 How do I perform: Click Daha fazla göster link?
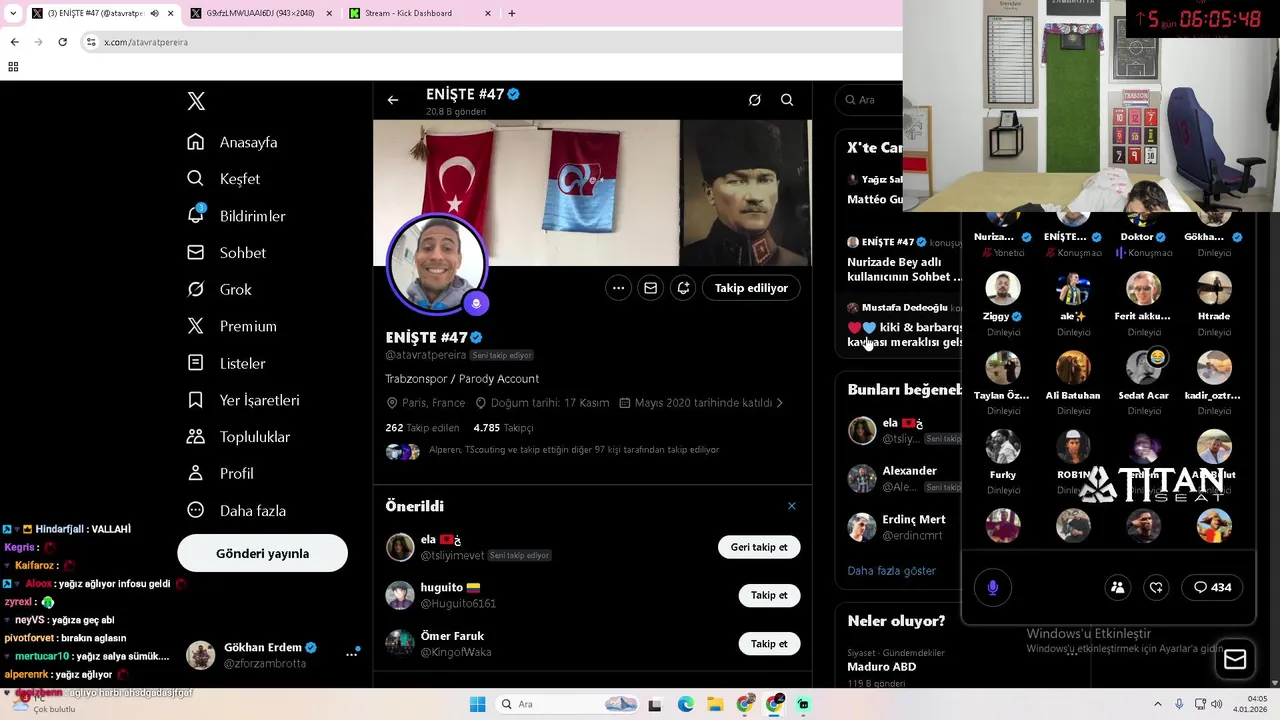(x=891, y=571)
